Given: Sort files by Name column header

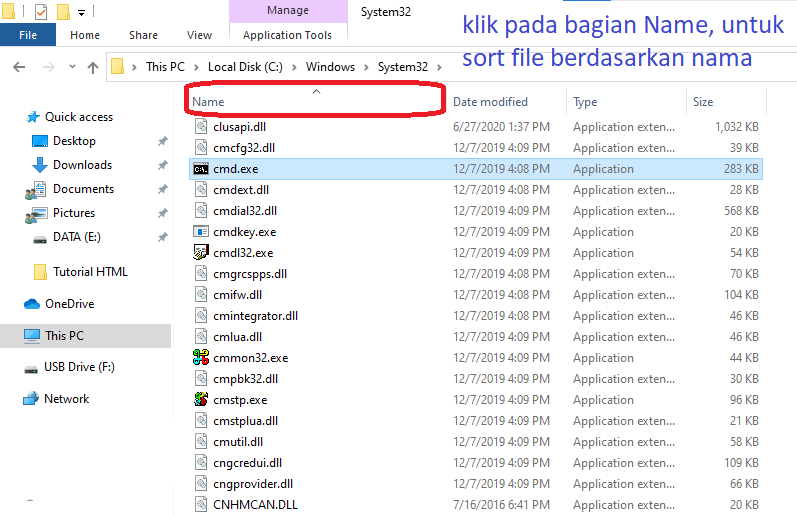Looking at the screenshot, I should (x=316, y=102).
